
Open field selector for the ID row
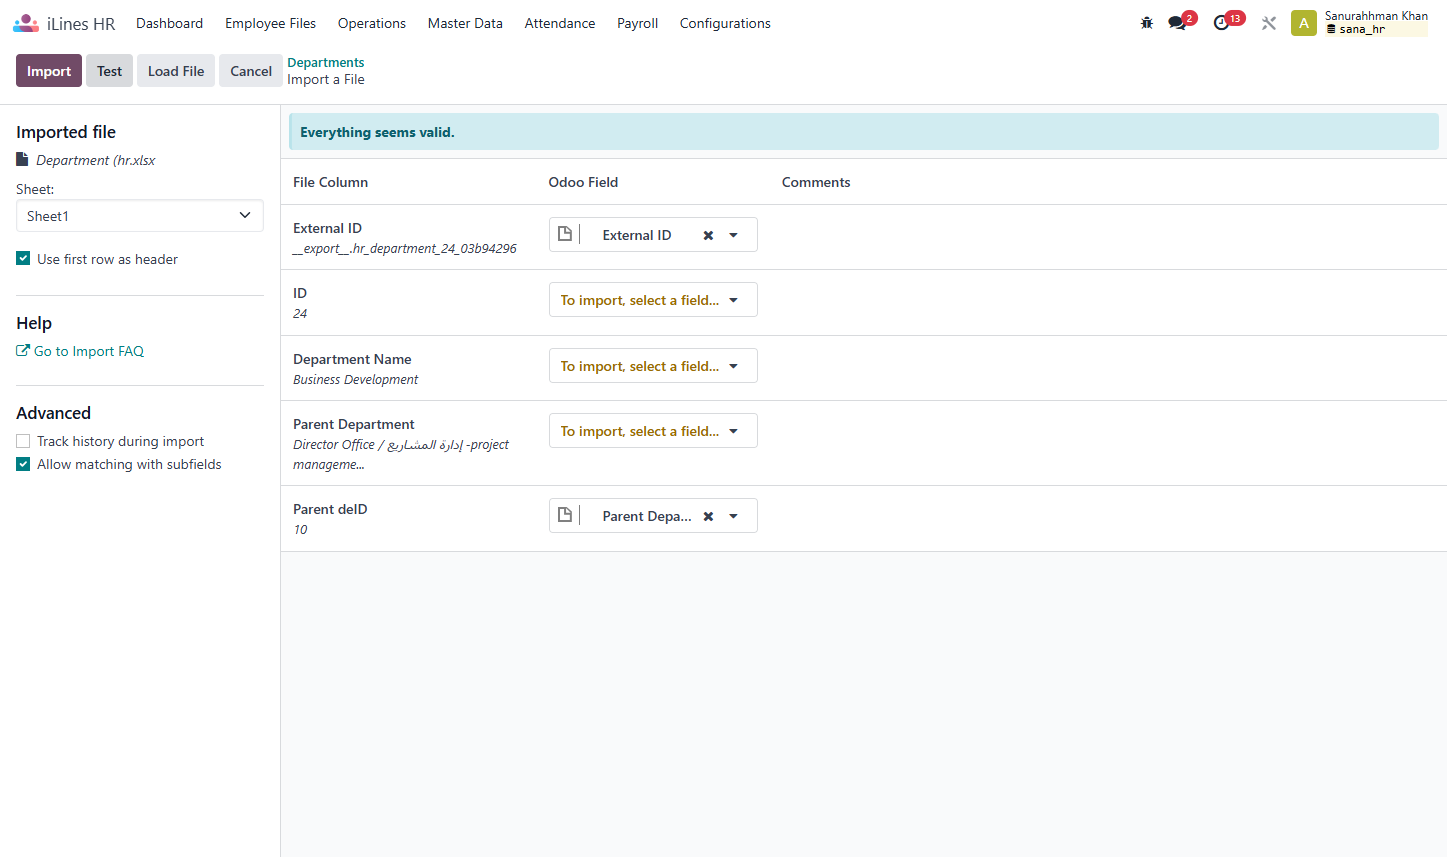[653, 300]
